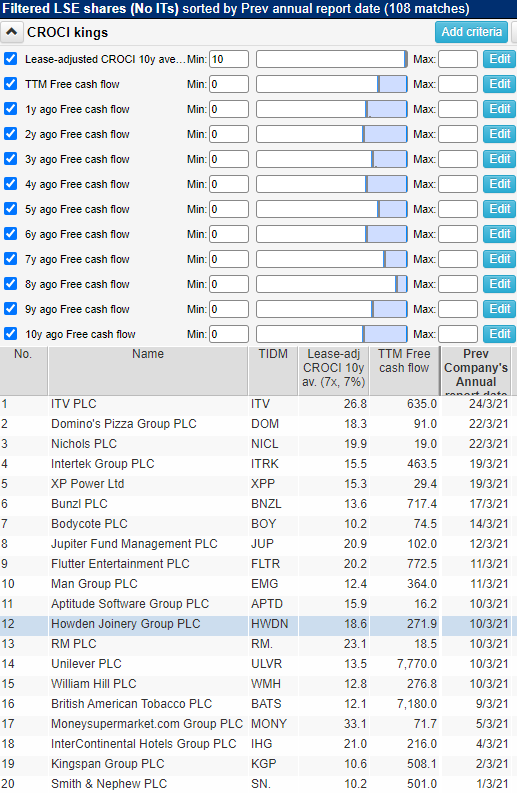The image size is (517, 793).
Task: Select Aptitude Software Group PLC
Action: 256,603
